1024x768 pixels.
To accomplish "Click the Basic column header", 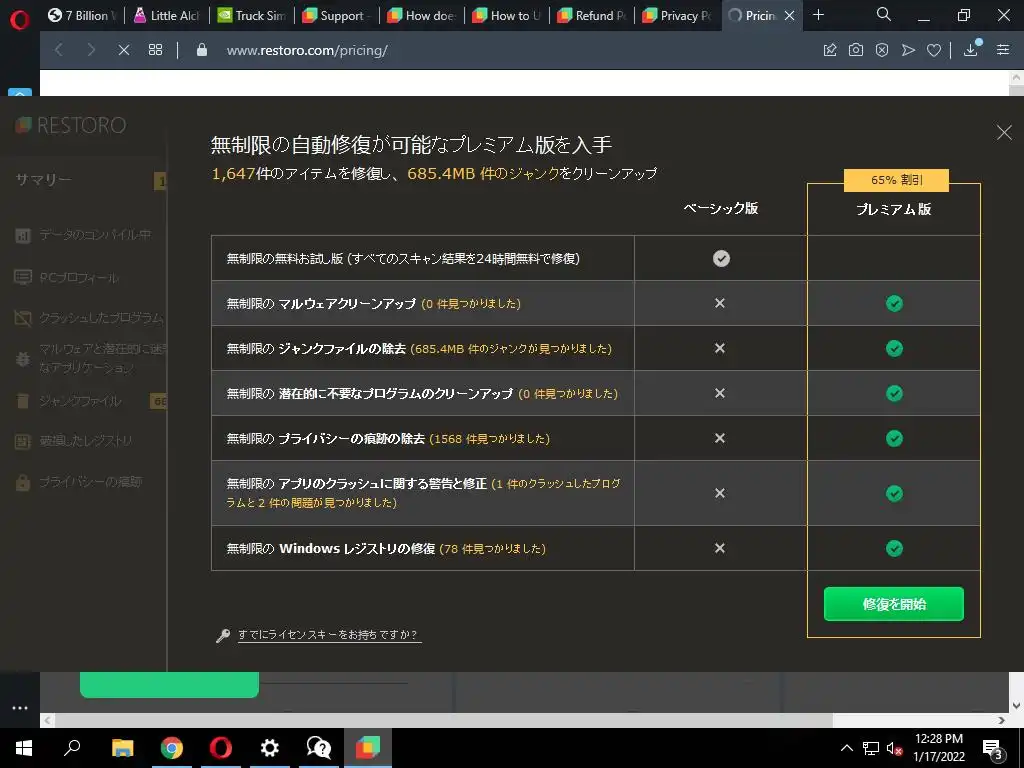I will [x=720, y=208].
